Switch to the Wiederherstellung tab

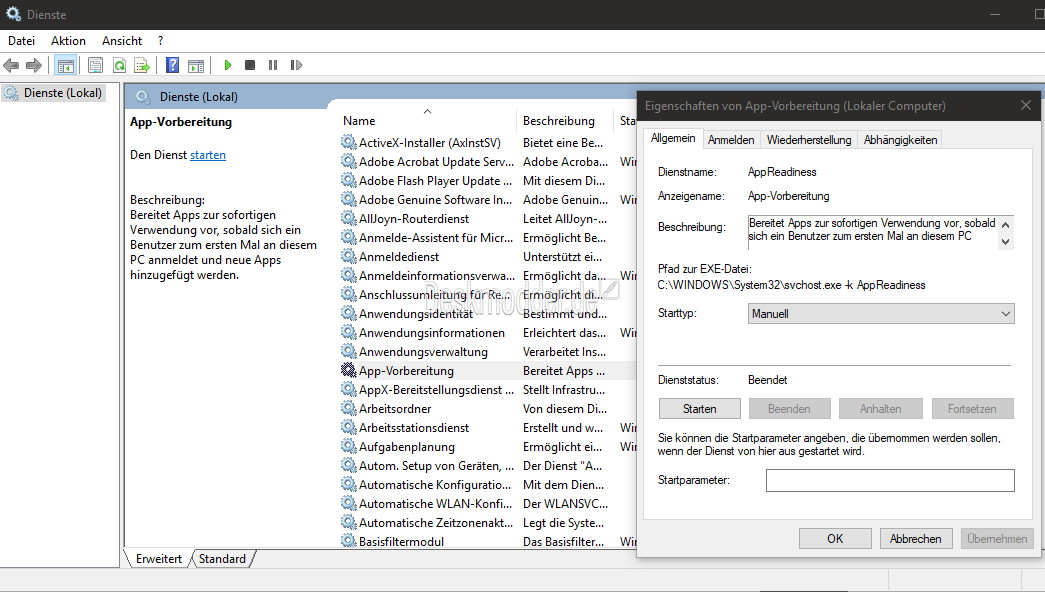point(809,139)
